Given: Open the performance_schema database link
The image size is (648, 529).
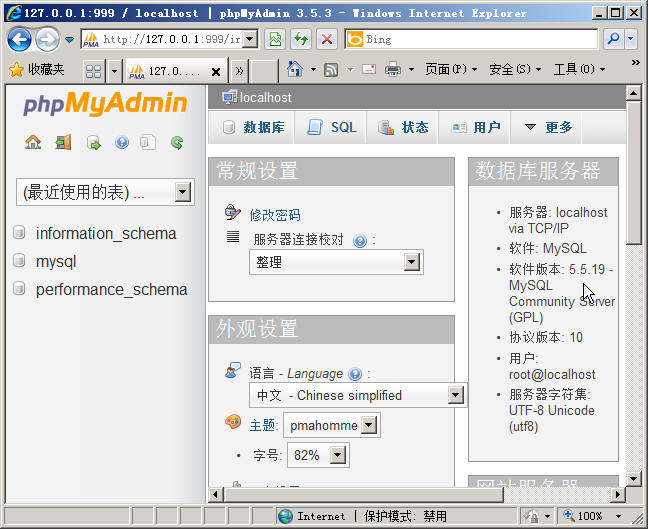Looking at the screenshot, I should tap(111, 290).
